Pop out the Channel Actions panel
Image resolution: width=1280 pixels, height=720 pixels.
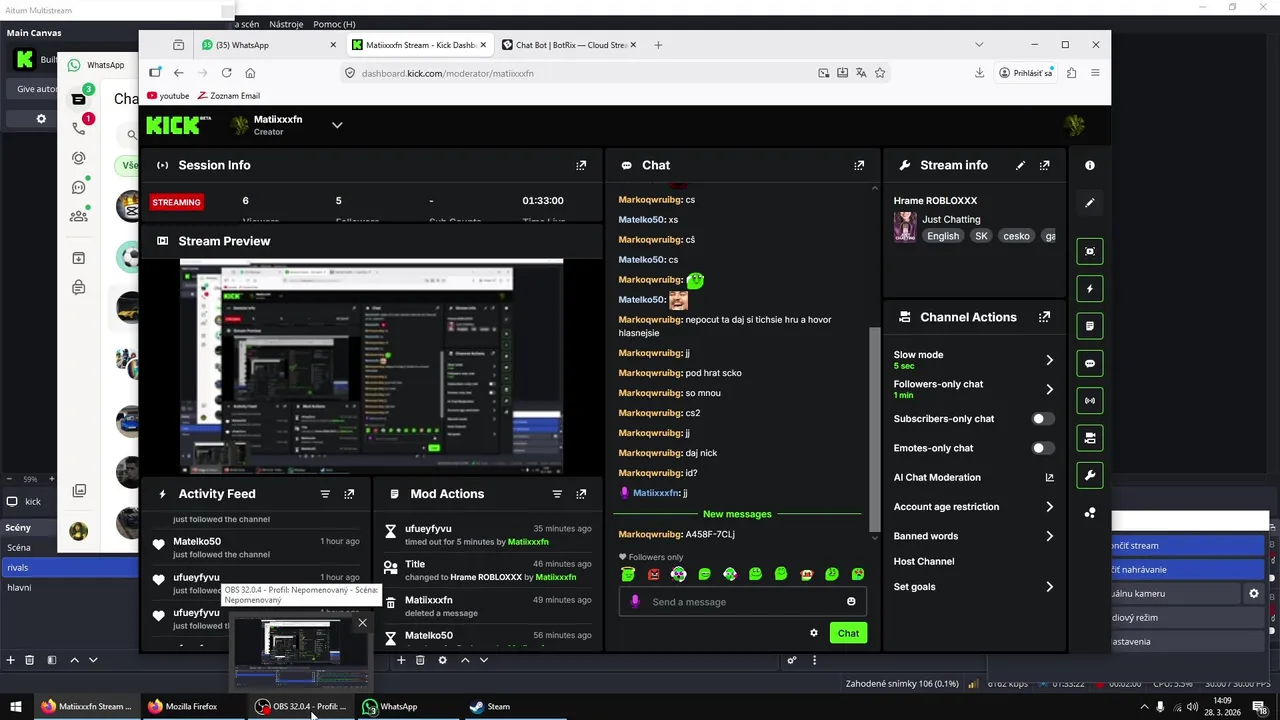click(1045, 317)
